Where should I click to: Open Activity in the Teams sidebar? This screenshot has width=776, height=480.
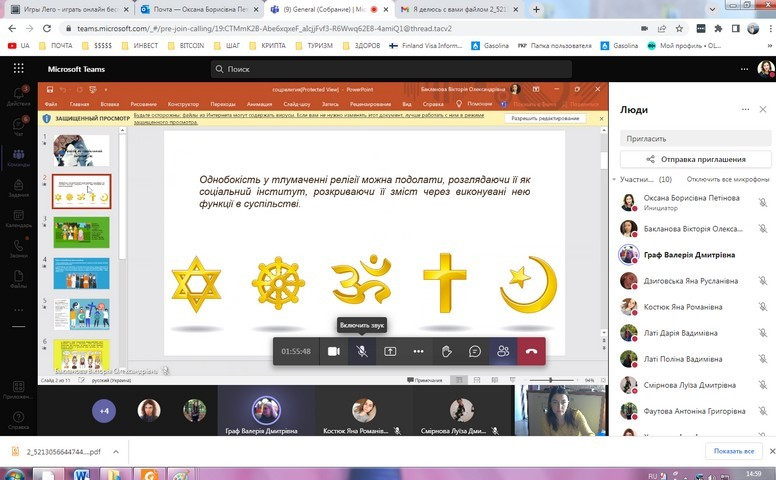[18, 96]
